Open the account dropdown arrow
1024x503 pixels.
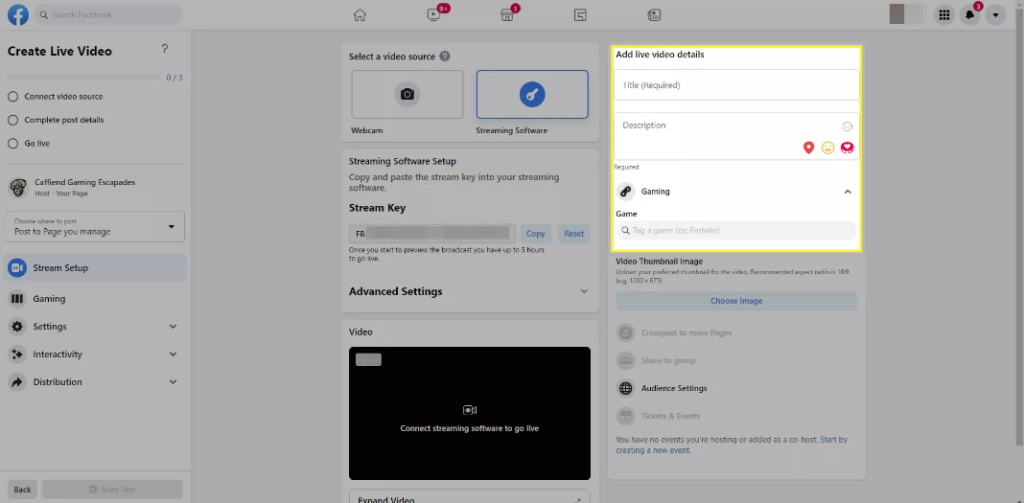pos(995,15)
